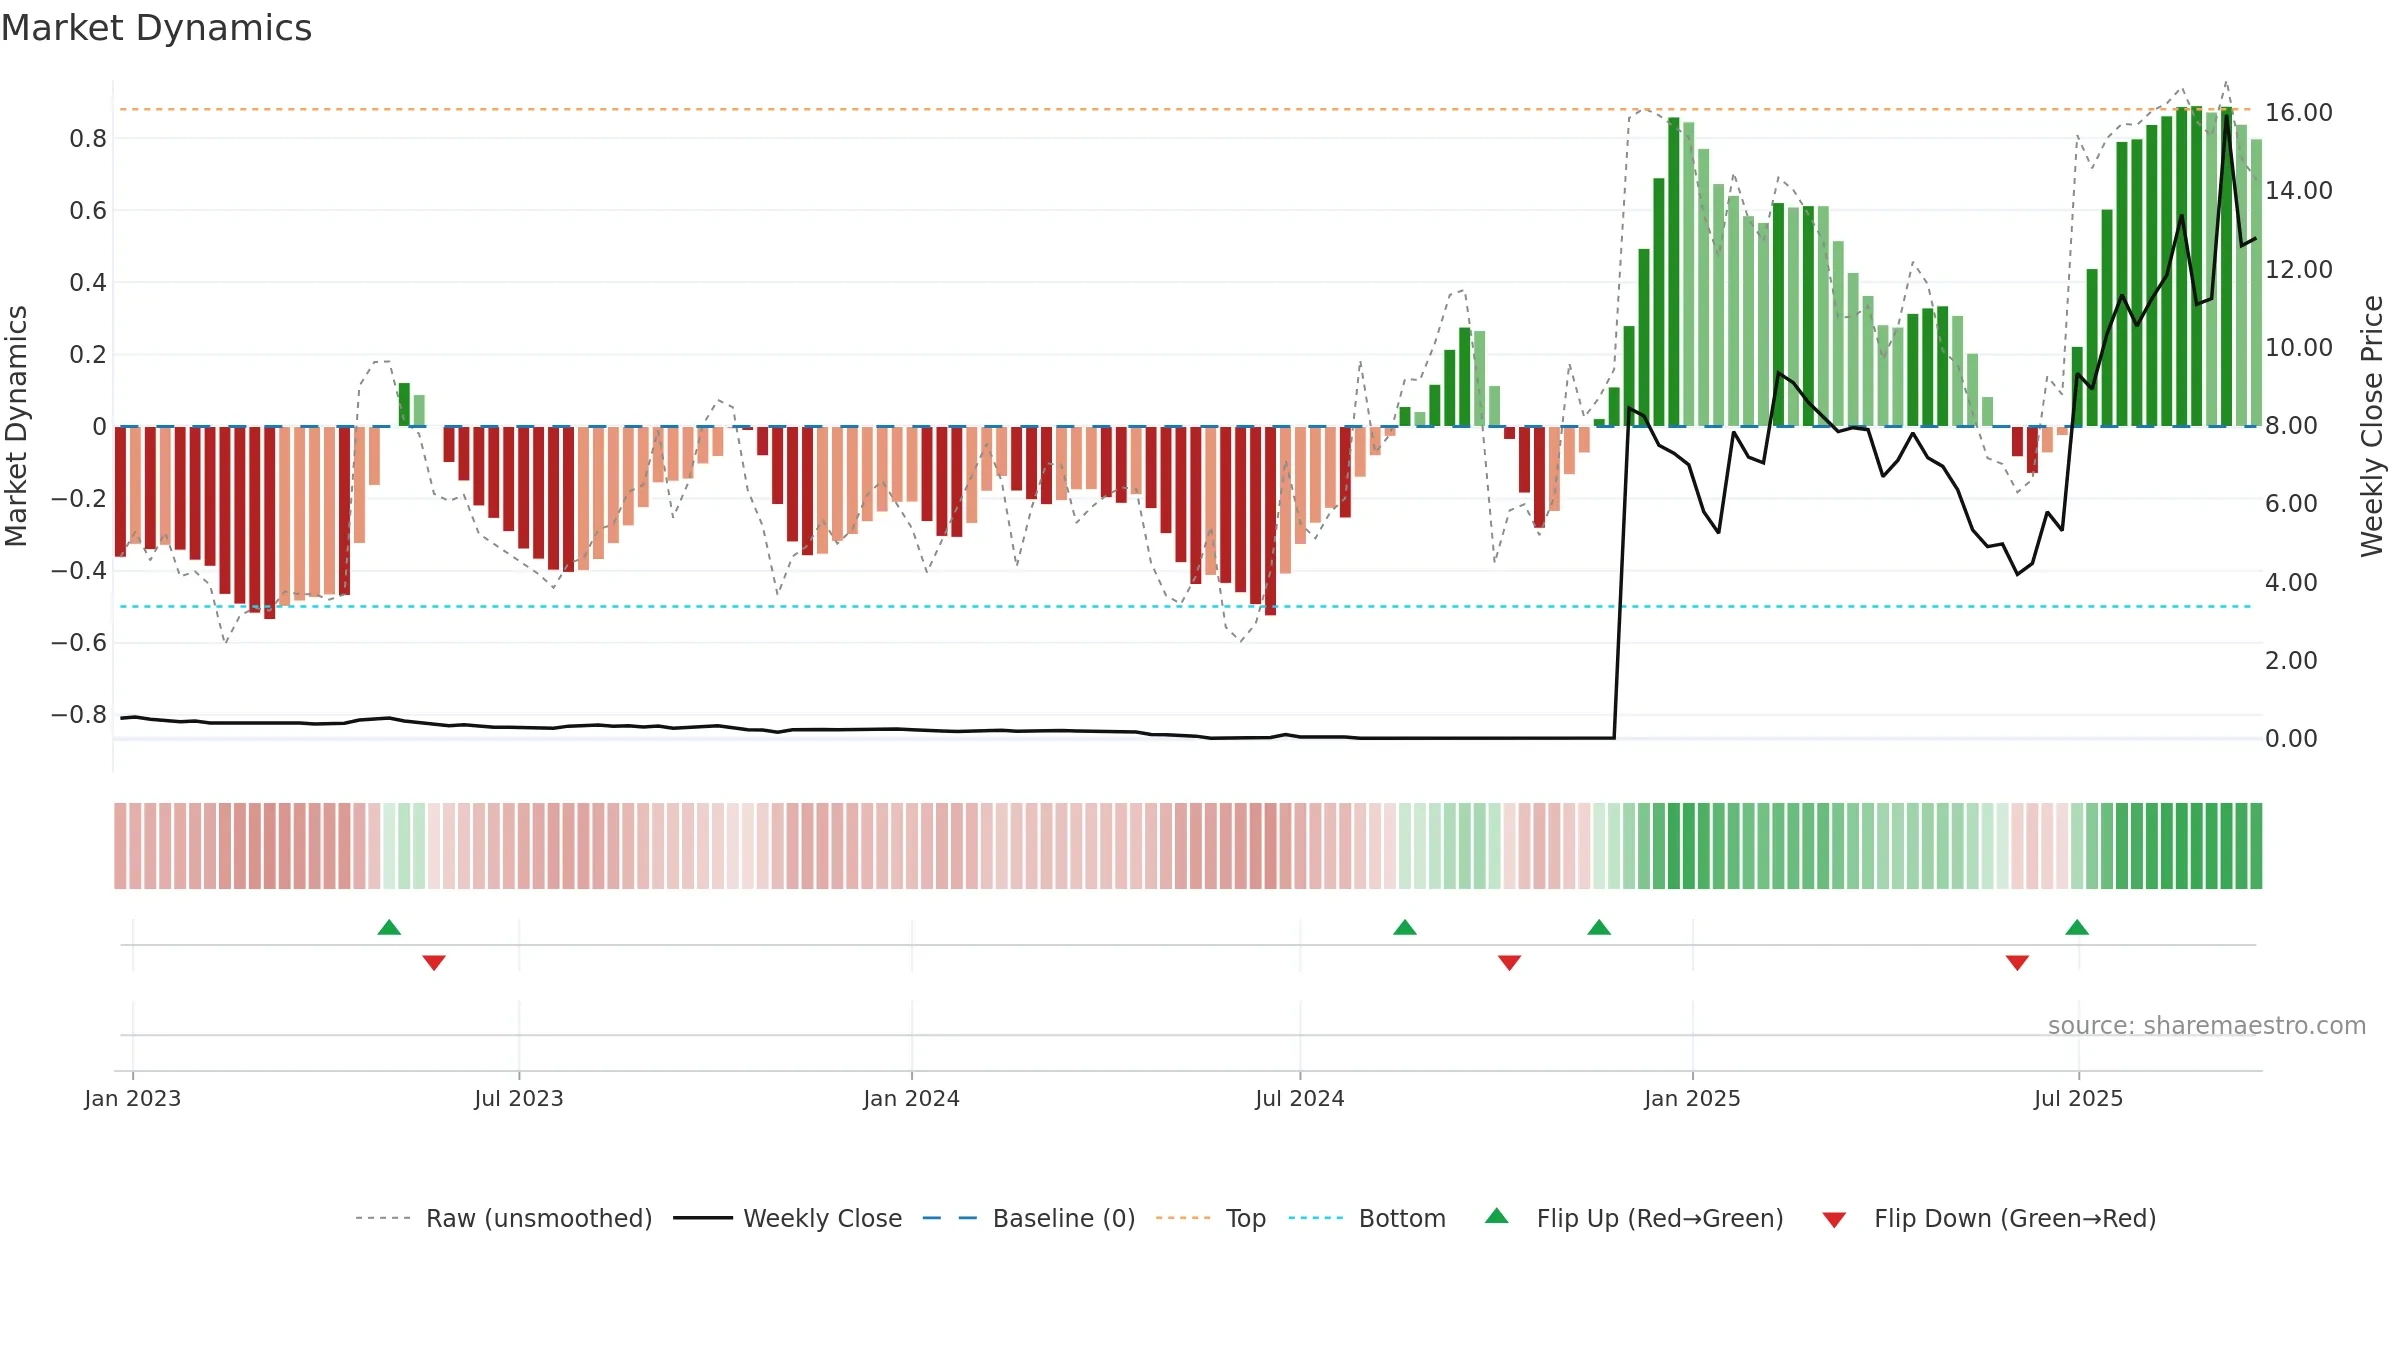Screen dimensions: 2400x1350
Task: Click the 8.00 right-axis price label
Action: coord(2292,425)
